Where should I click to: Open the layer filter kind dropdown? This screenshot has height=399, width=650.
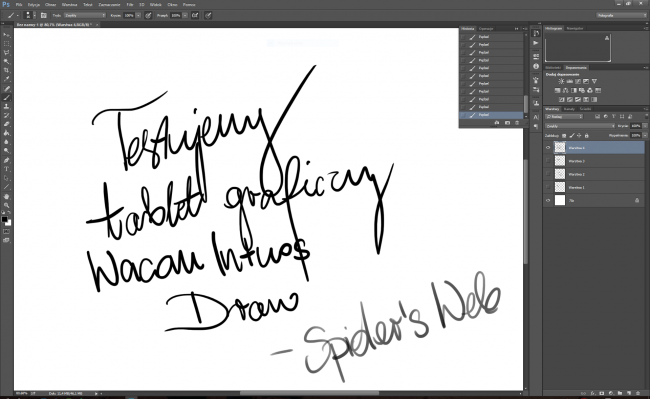(564, 117)
